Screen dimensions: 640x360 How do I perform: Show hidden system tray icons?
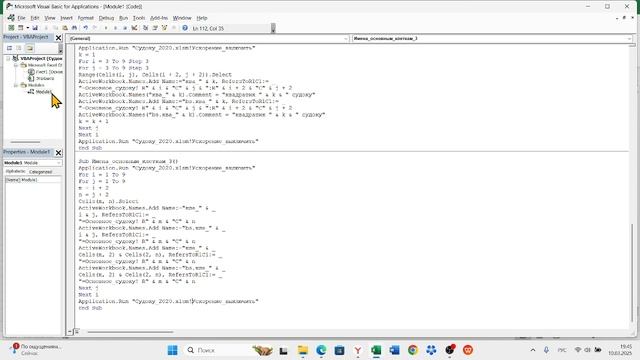point(533,350)
